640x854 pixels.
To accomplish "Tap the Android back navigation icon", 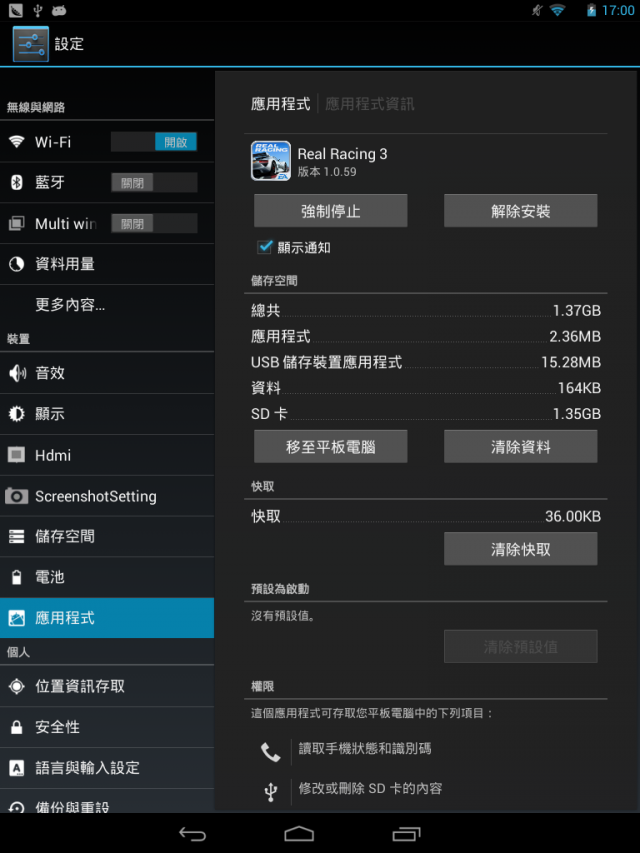I will pos(193,834).
